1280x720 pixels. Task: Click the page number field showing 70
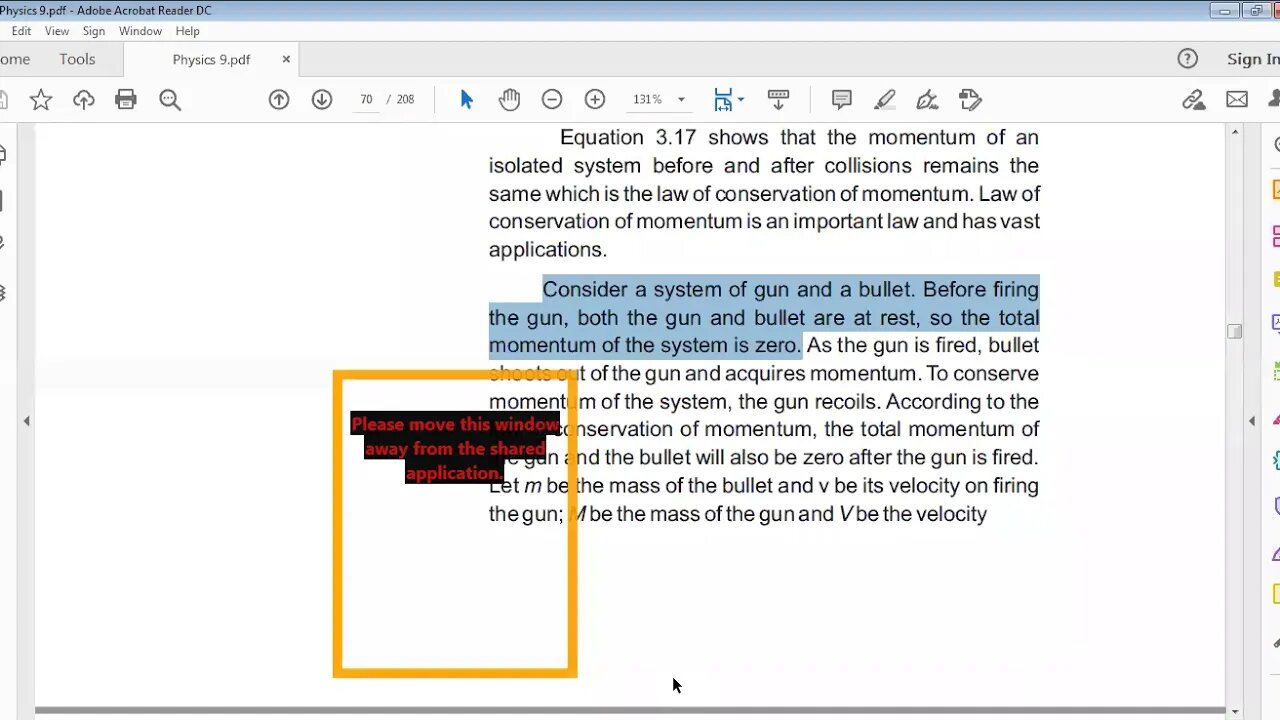(366, 99)
